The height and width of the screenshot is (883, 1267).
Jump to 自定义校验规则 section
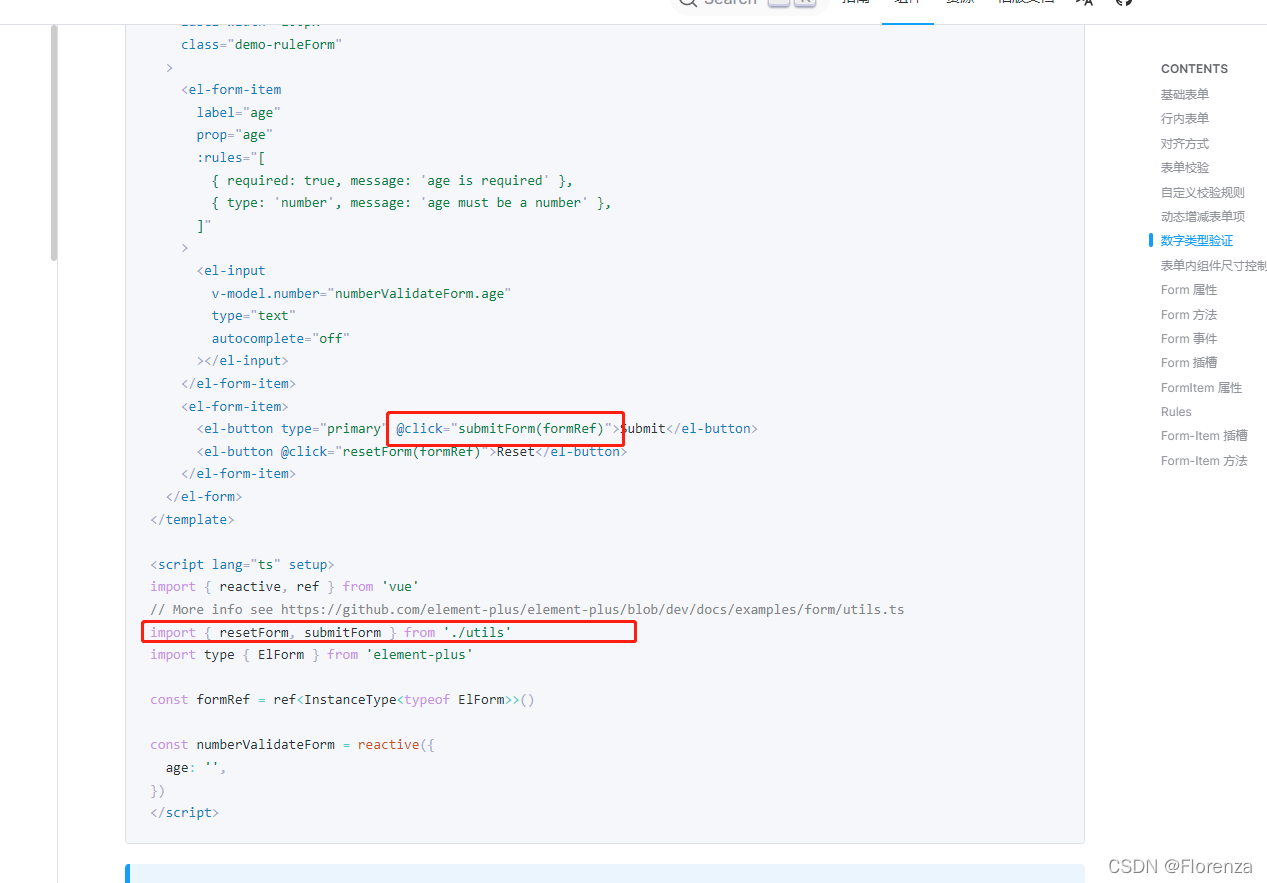tap(1202, 192)
